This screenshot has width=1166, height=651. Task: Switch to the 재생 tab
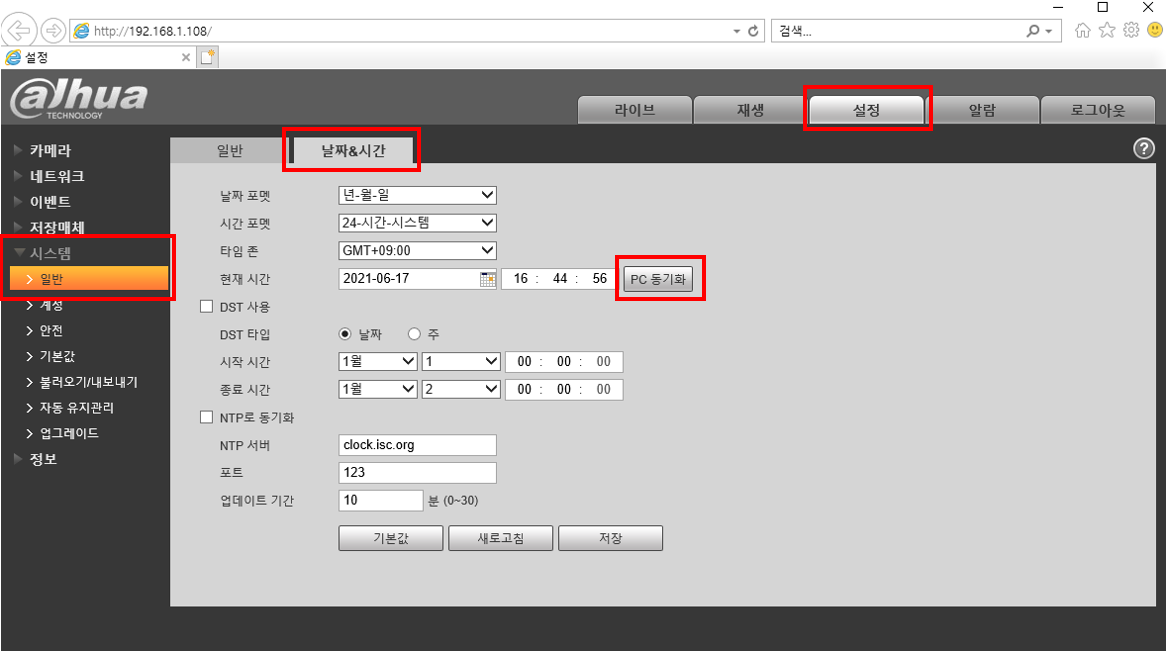coord(750,110)
